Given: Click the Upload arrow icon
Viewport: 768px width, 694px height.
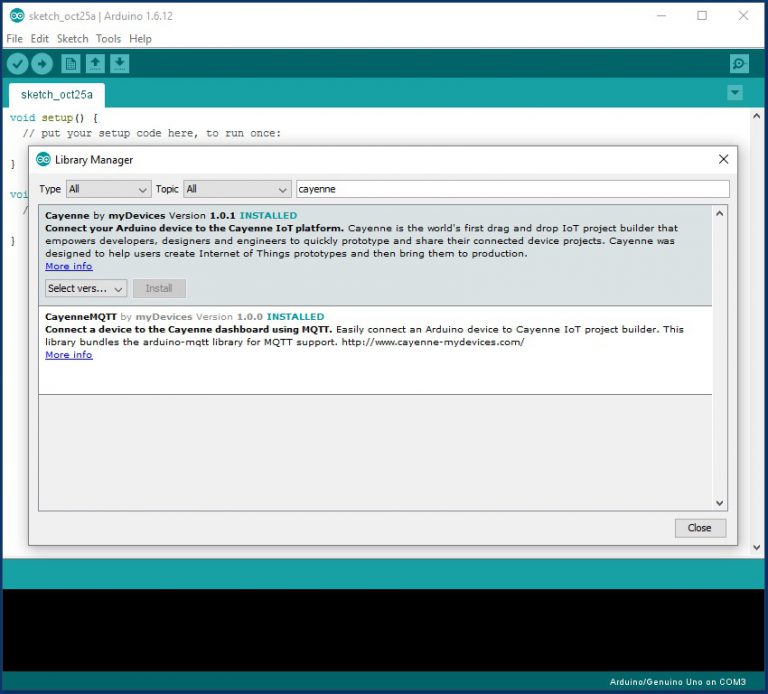Looking at the screenshot, I should [42, 64].
